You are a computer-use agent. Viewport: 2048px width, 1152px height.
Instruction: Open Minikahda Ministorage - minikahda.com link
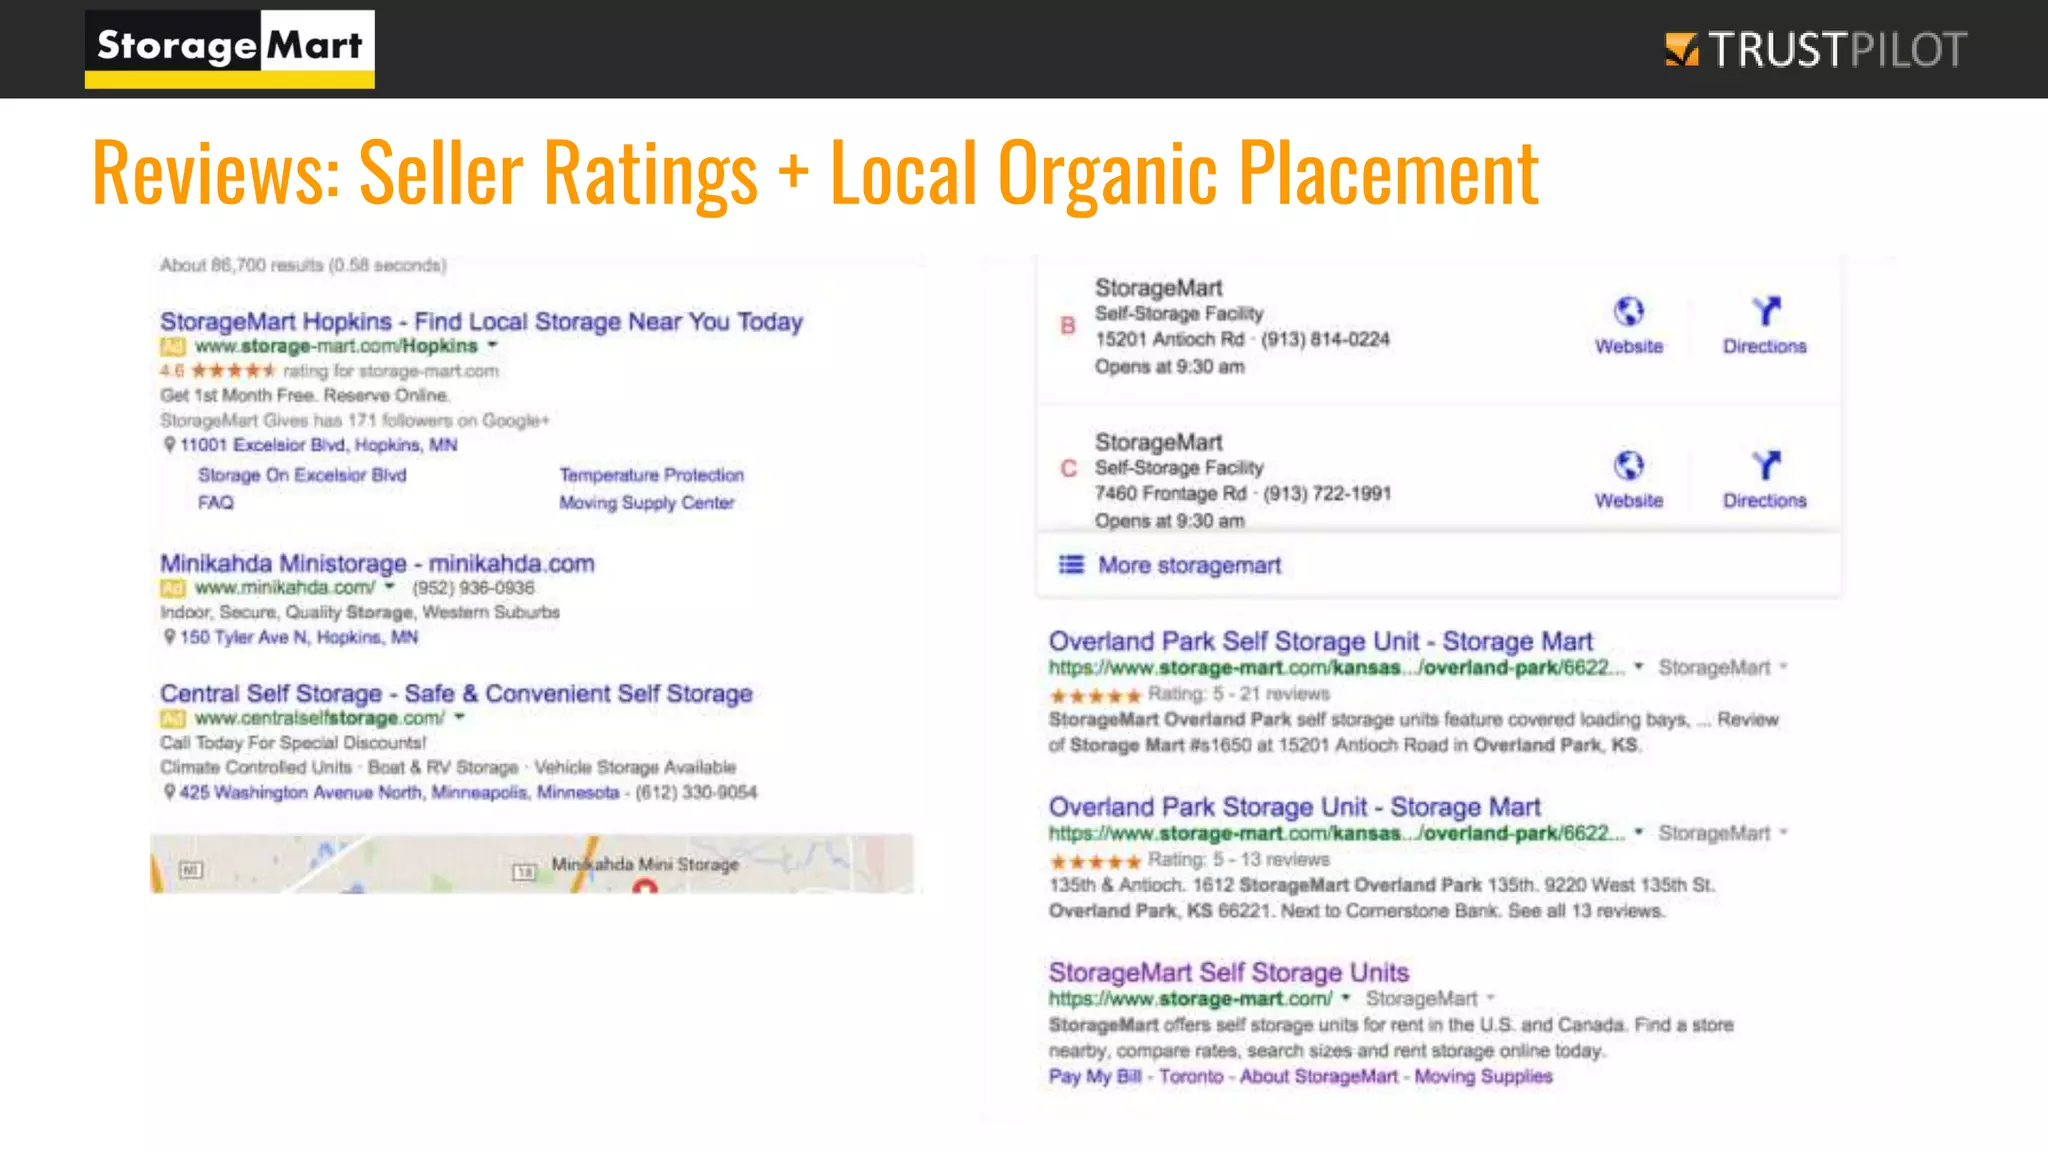coord(377,563)
